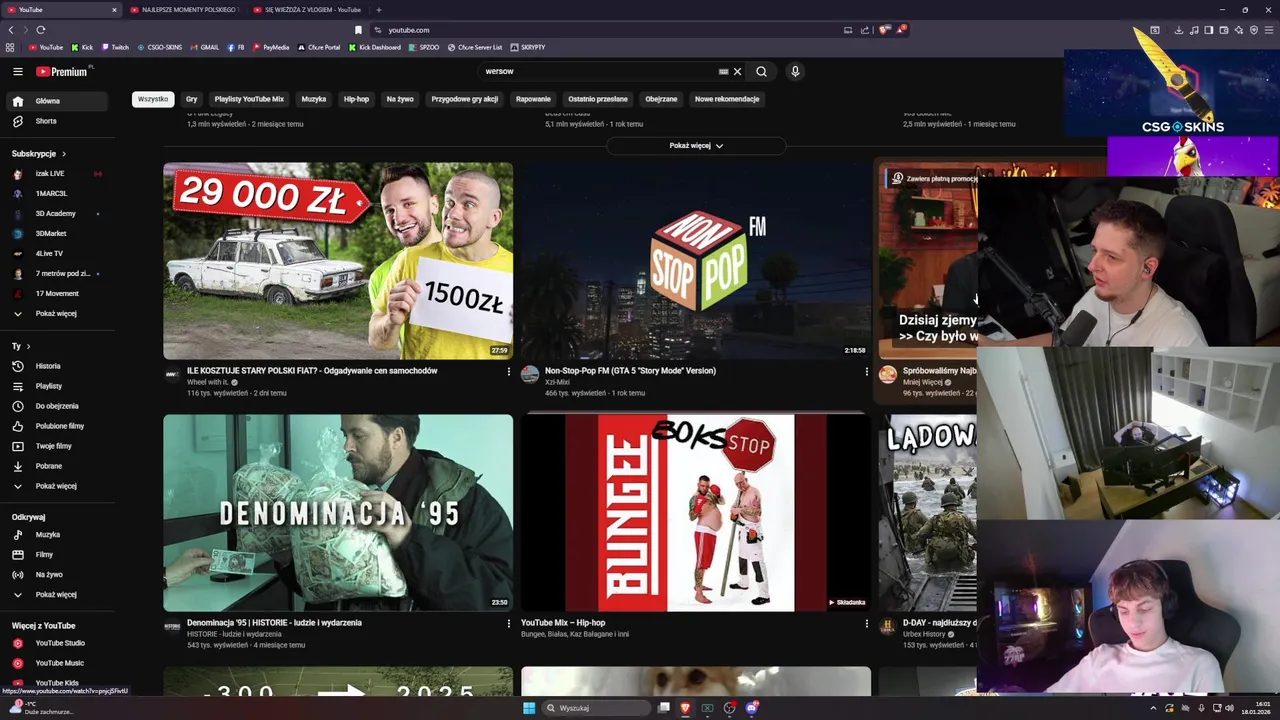This screenshot has width=1280, height=720.
Task: Open Na żywo under Odkrywaj
Action: [x=58, y=574]
